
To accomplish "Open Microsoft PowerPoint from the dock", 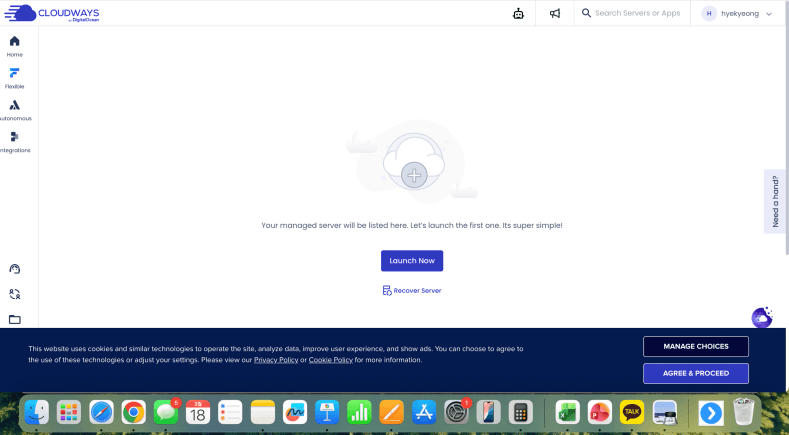I will [600, 413].
